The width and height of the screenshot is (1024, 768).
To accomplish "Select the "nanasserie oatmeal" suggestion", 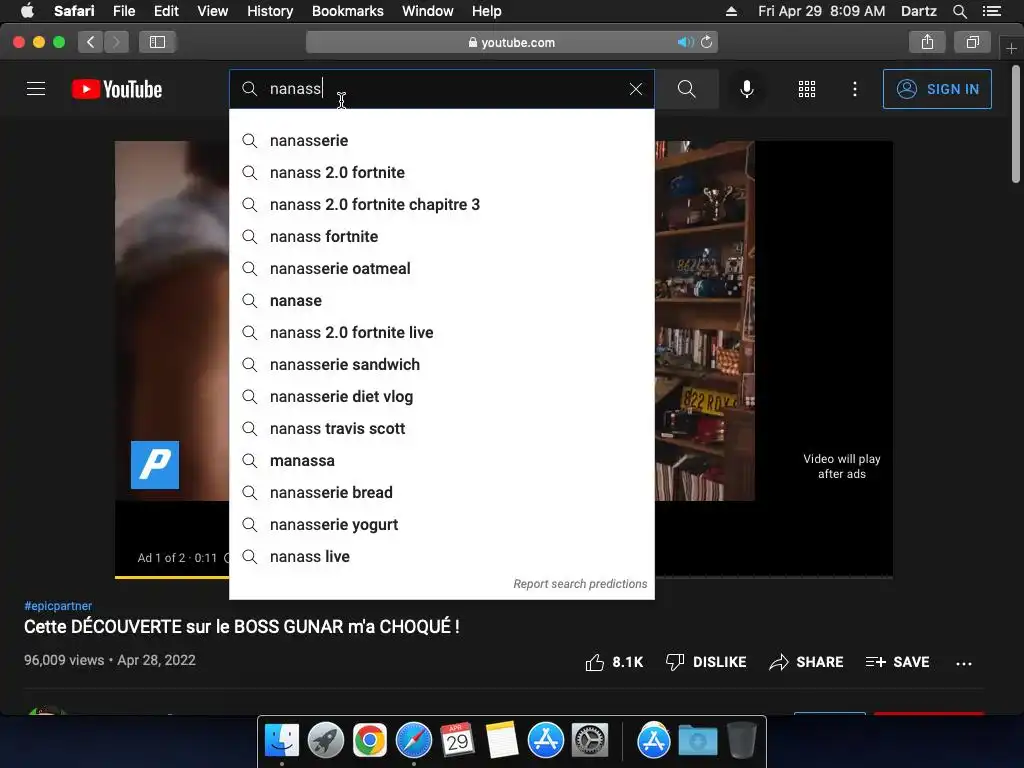I will click(x=442, y=268).
